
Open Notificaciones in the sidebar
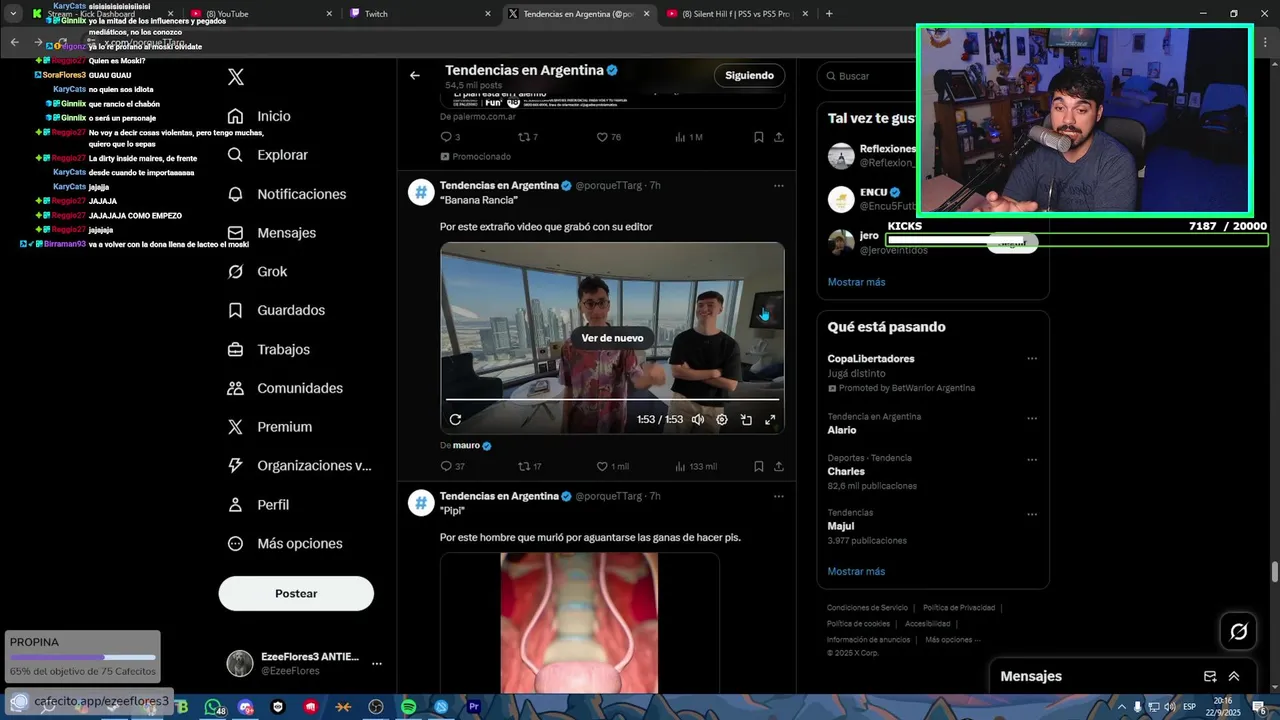tap(286, 194)
